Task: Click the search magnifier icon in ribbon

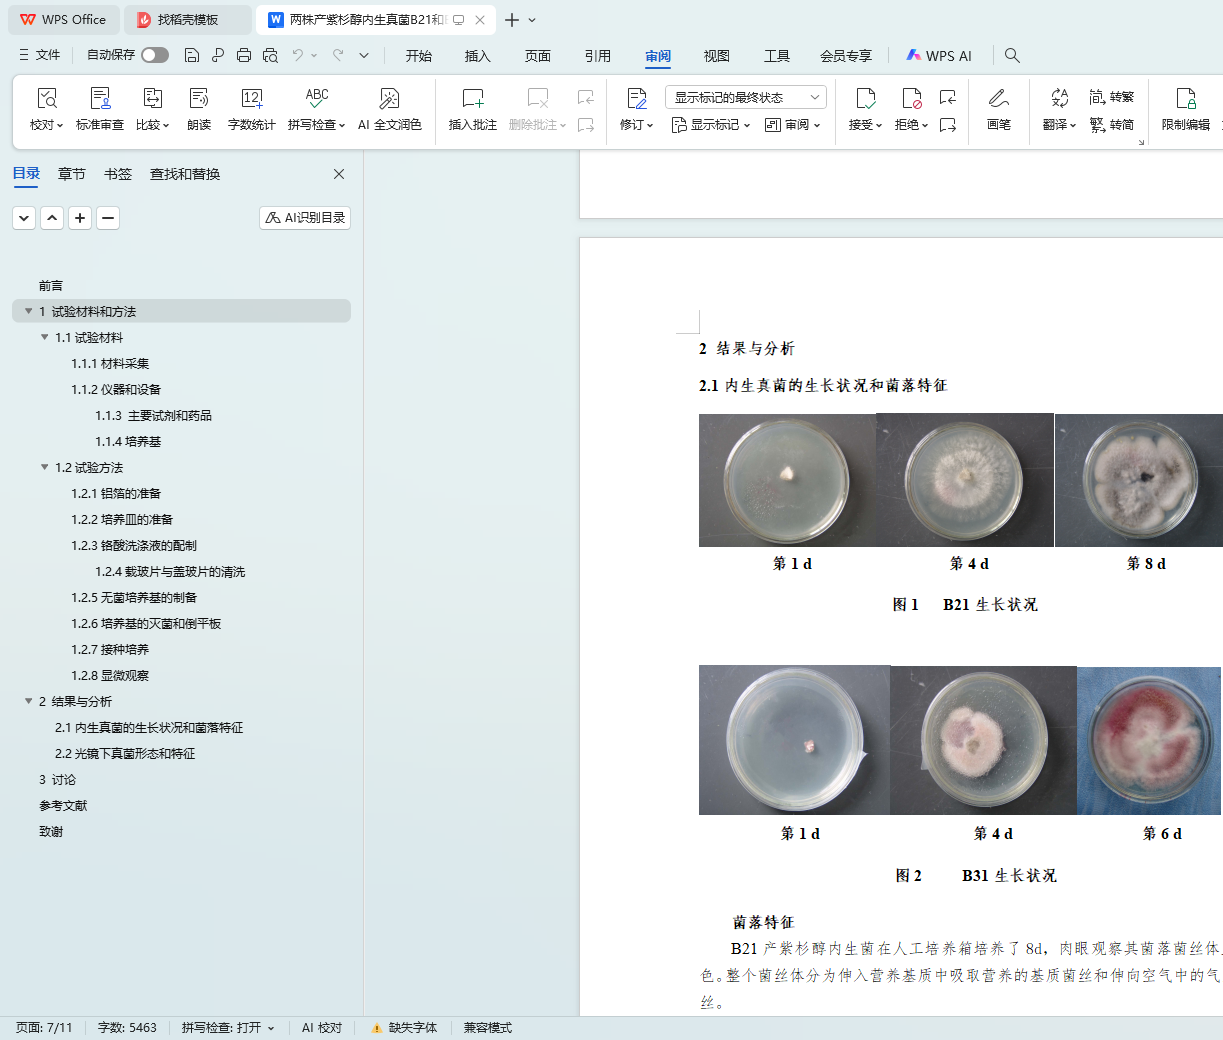Action: [x=1012, y=55]
